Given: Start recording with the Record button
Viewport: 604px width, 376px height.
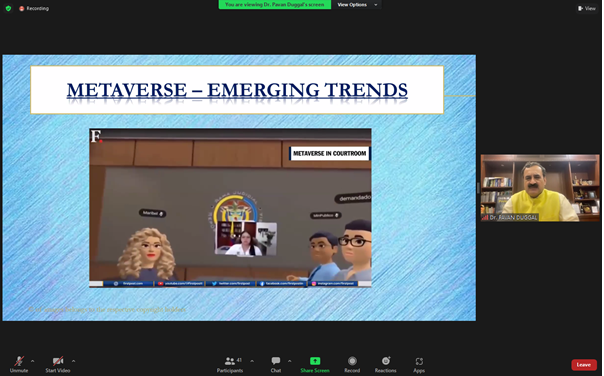Looking at the screenshot, I should point(352,364).
